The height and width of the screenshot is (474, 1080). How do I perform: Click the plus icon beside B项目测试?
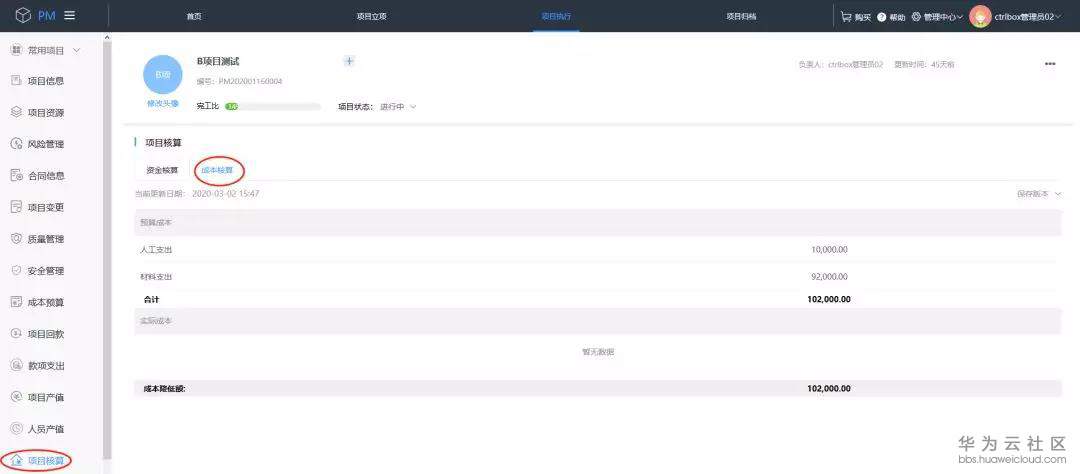pos(349,61)
